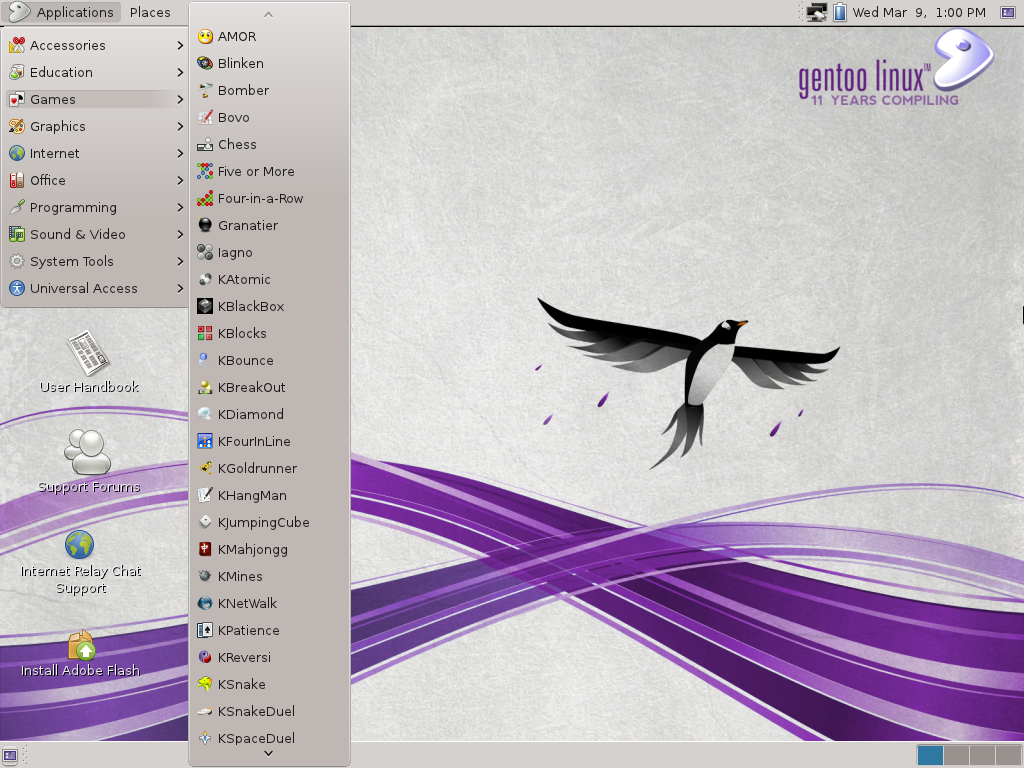Open the Chess game
The width and height of the screenshot is (1024, 768).
pos(237,144)
